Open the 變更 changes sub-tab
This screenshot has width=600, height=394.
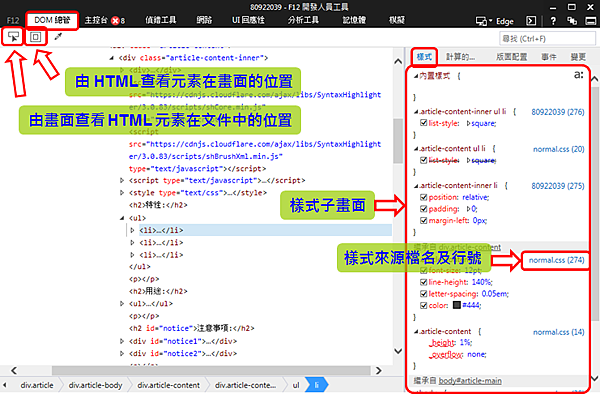pyautogui.click(x=578, y=57)
